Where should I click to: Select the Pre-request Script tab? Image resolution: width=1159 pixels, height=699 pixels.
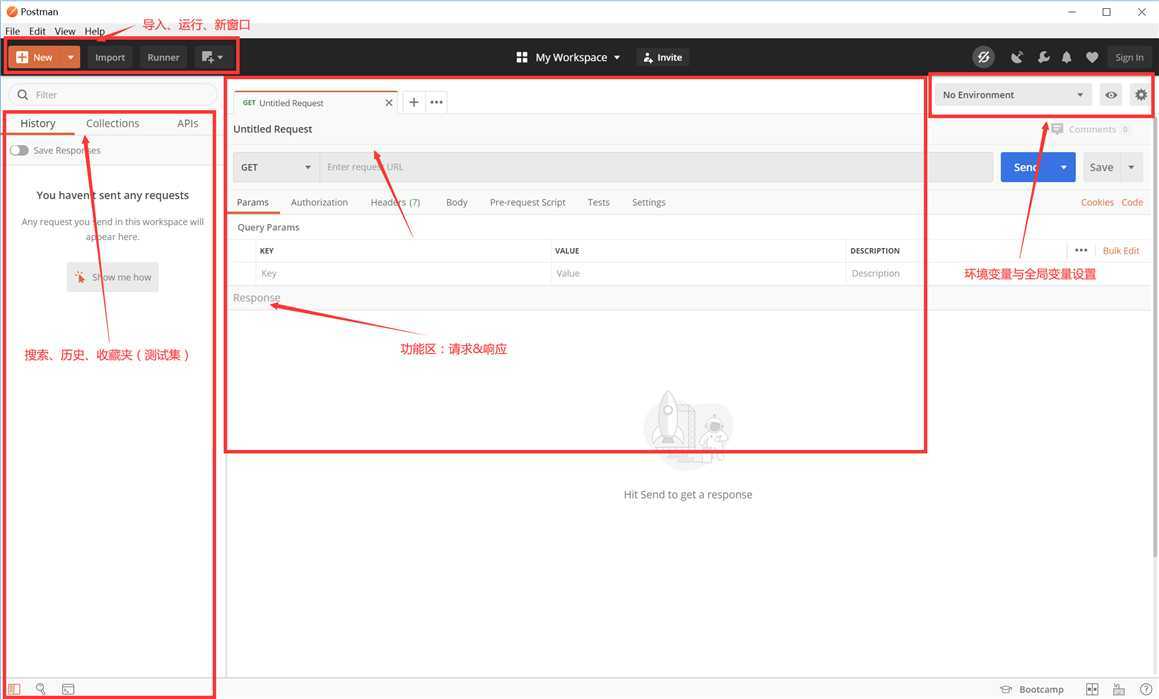point(528,202)
